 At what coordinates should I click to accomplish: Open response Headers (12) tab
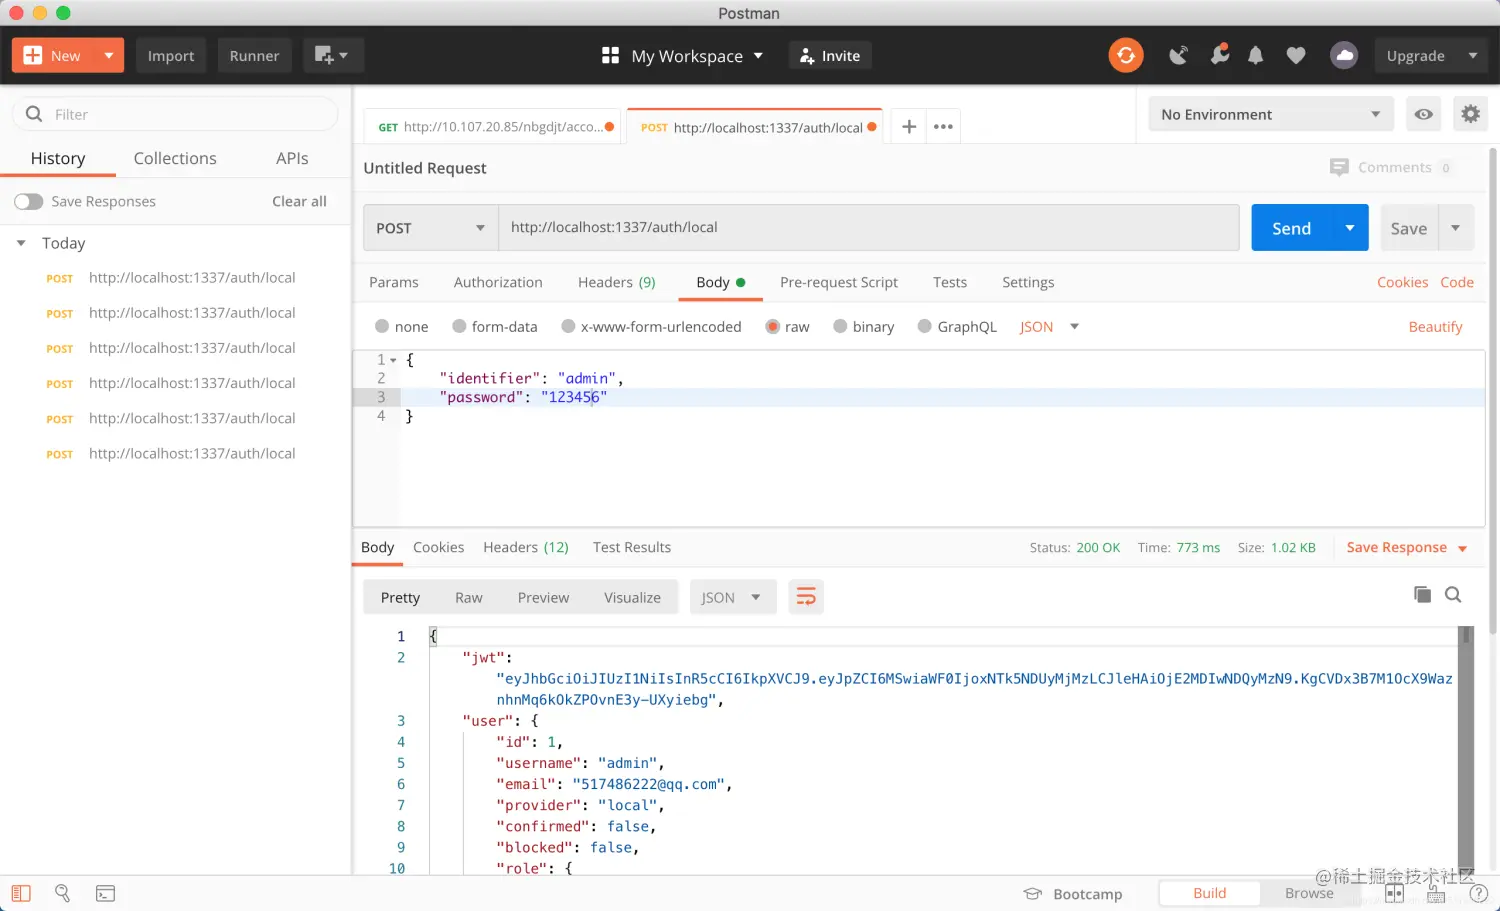tap(526, 547)
